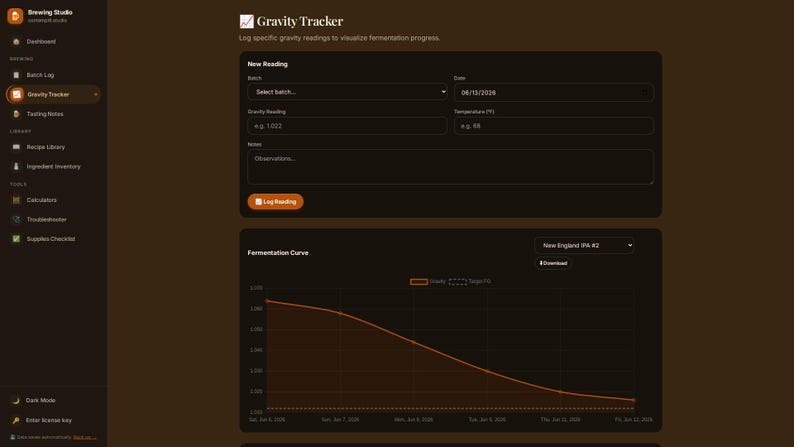Focus the Gravity Reading input field

click(347, 126)
